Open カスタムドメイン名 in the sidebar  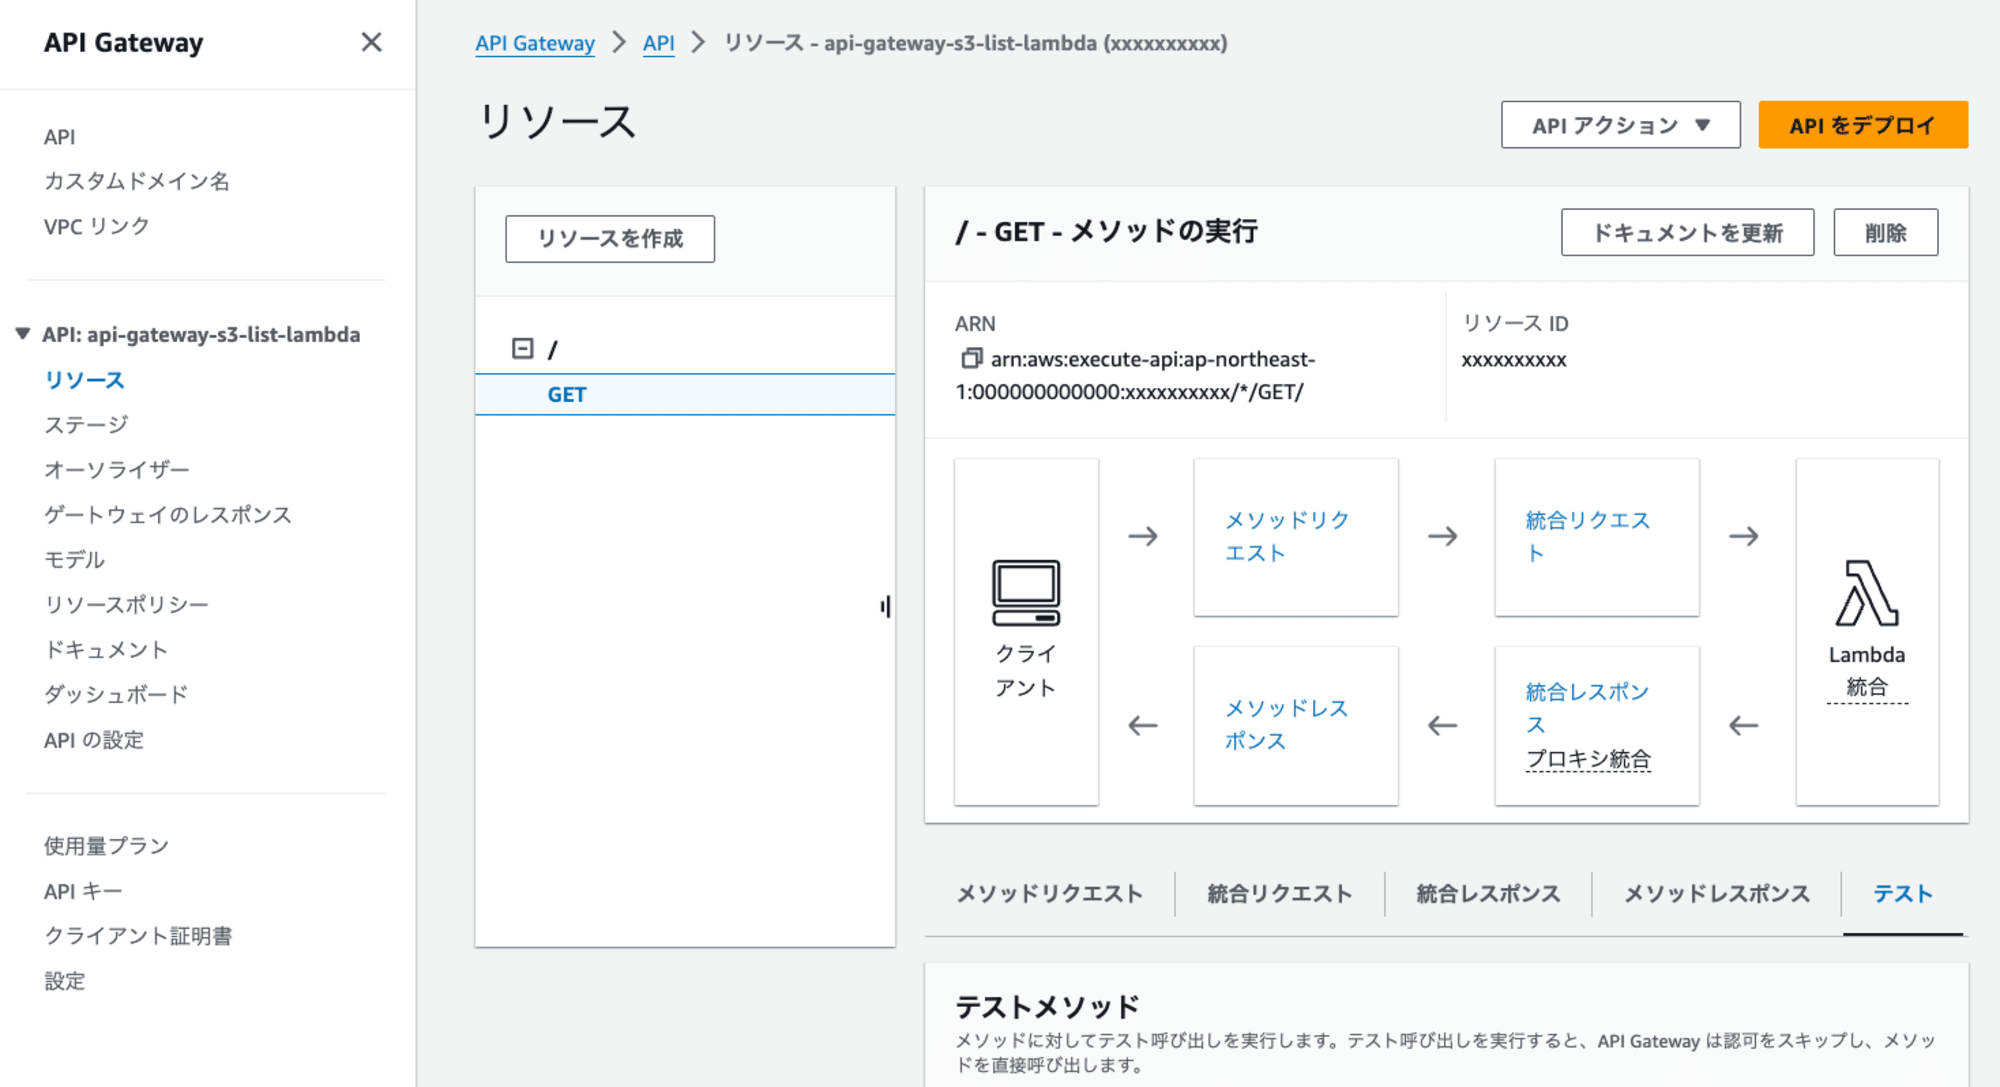(x=137, y=181)
